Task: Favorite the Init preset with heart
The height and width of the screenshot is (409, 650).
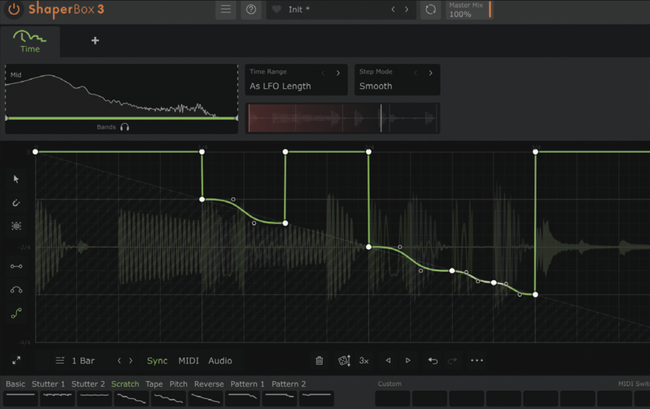Action: [x=276, y=9]
